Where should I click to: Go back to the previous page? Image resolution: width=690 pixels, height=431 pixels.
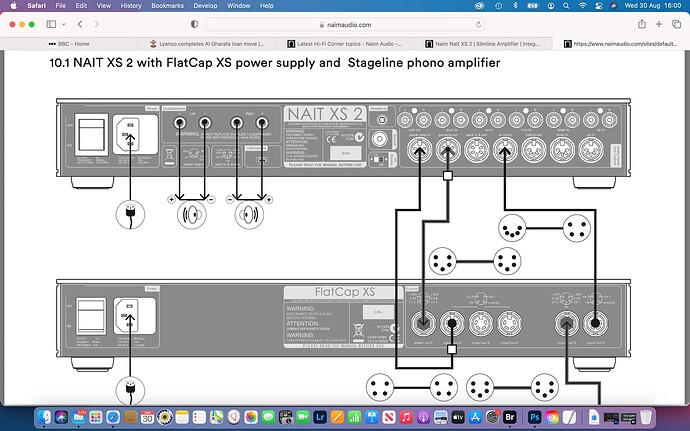(80, 24)
